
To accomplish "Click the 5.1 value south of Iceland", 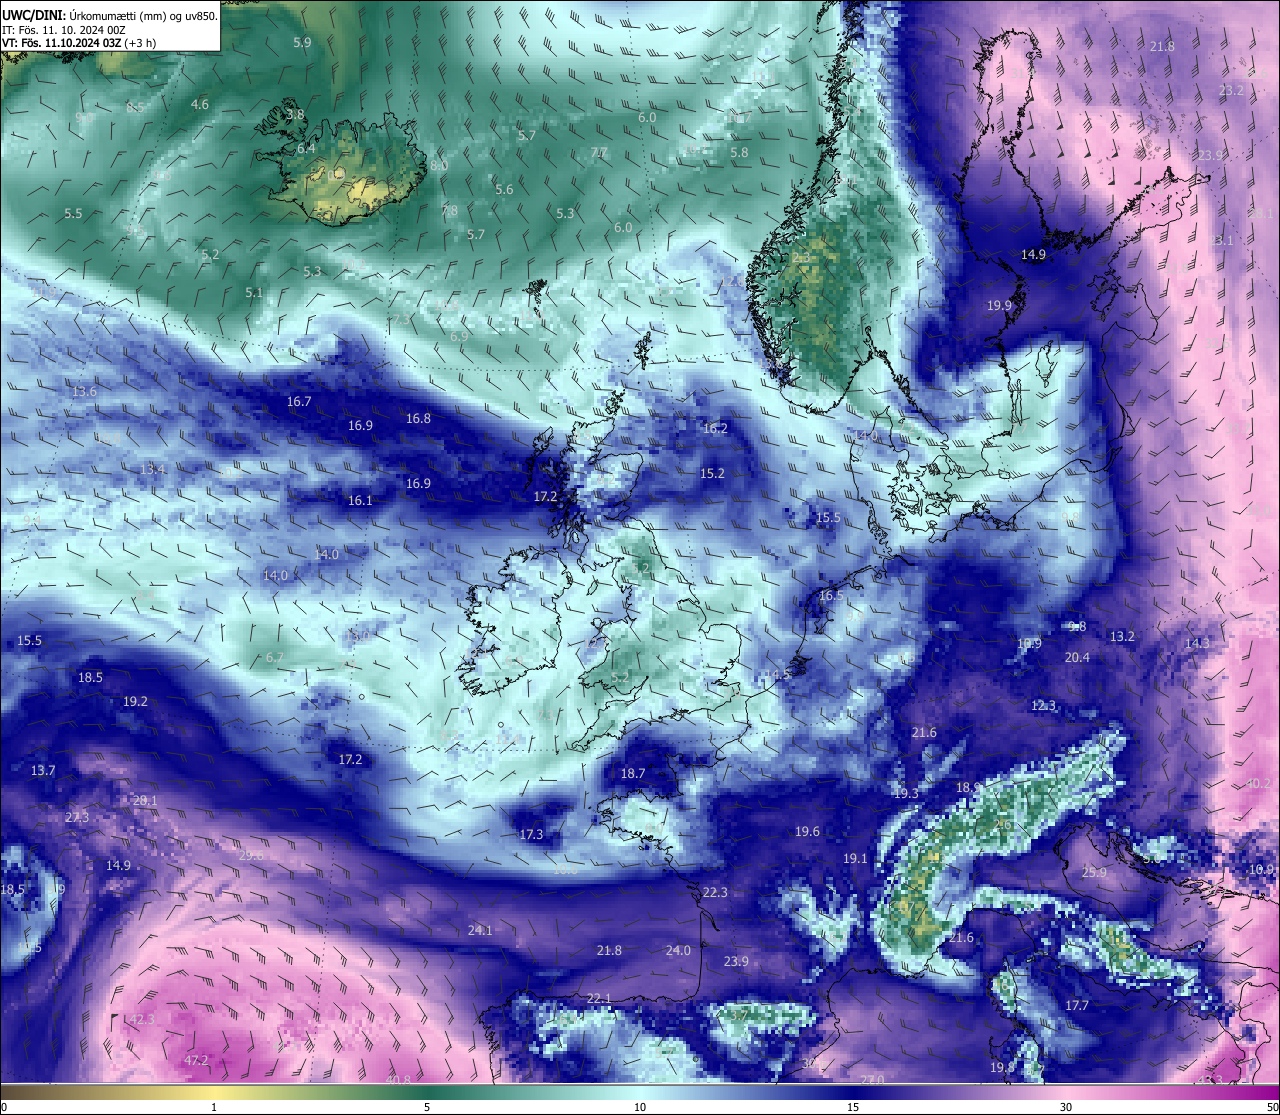I will (254, 292).
